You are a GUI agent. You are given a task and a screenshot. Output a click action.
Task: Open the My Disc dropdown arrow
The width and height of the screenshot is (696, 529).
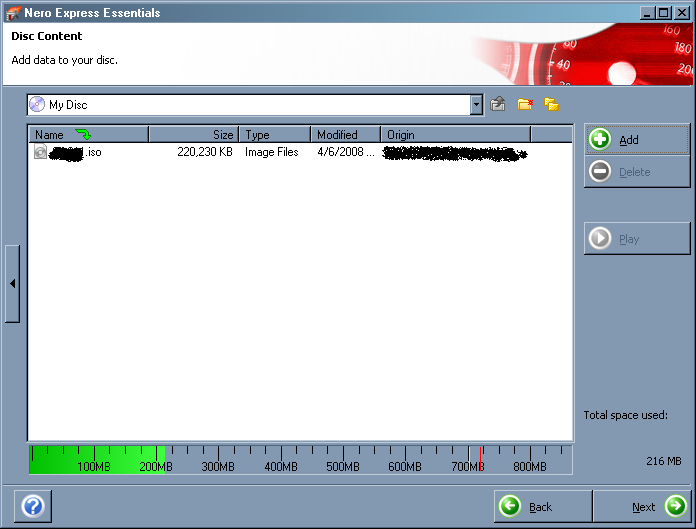point(476,105)
